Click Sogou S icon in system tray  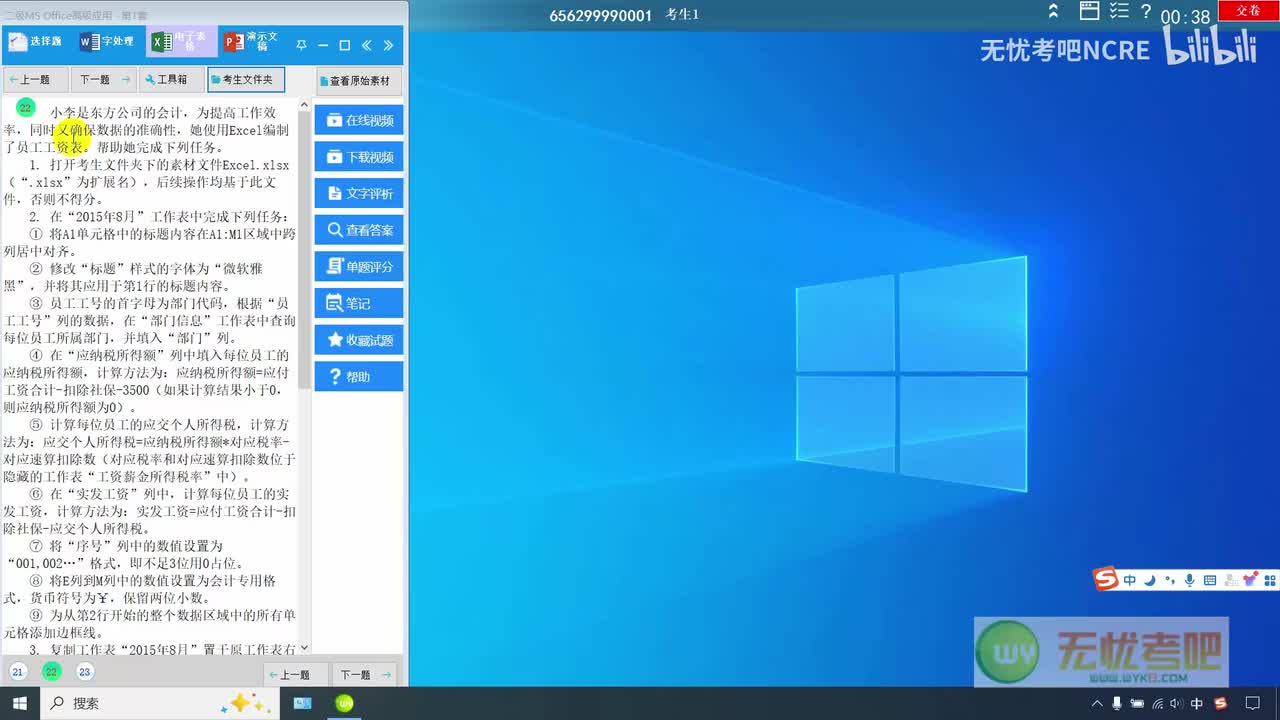[1220, 704]
